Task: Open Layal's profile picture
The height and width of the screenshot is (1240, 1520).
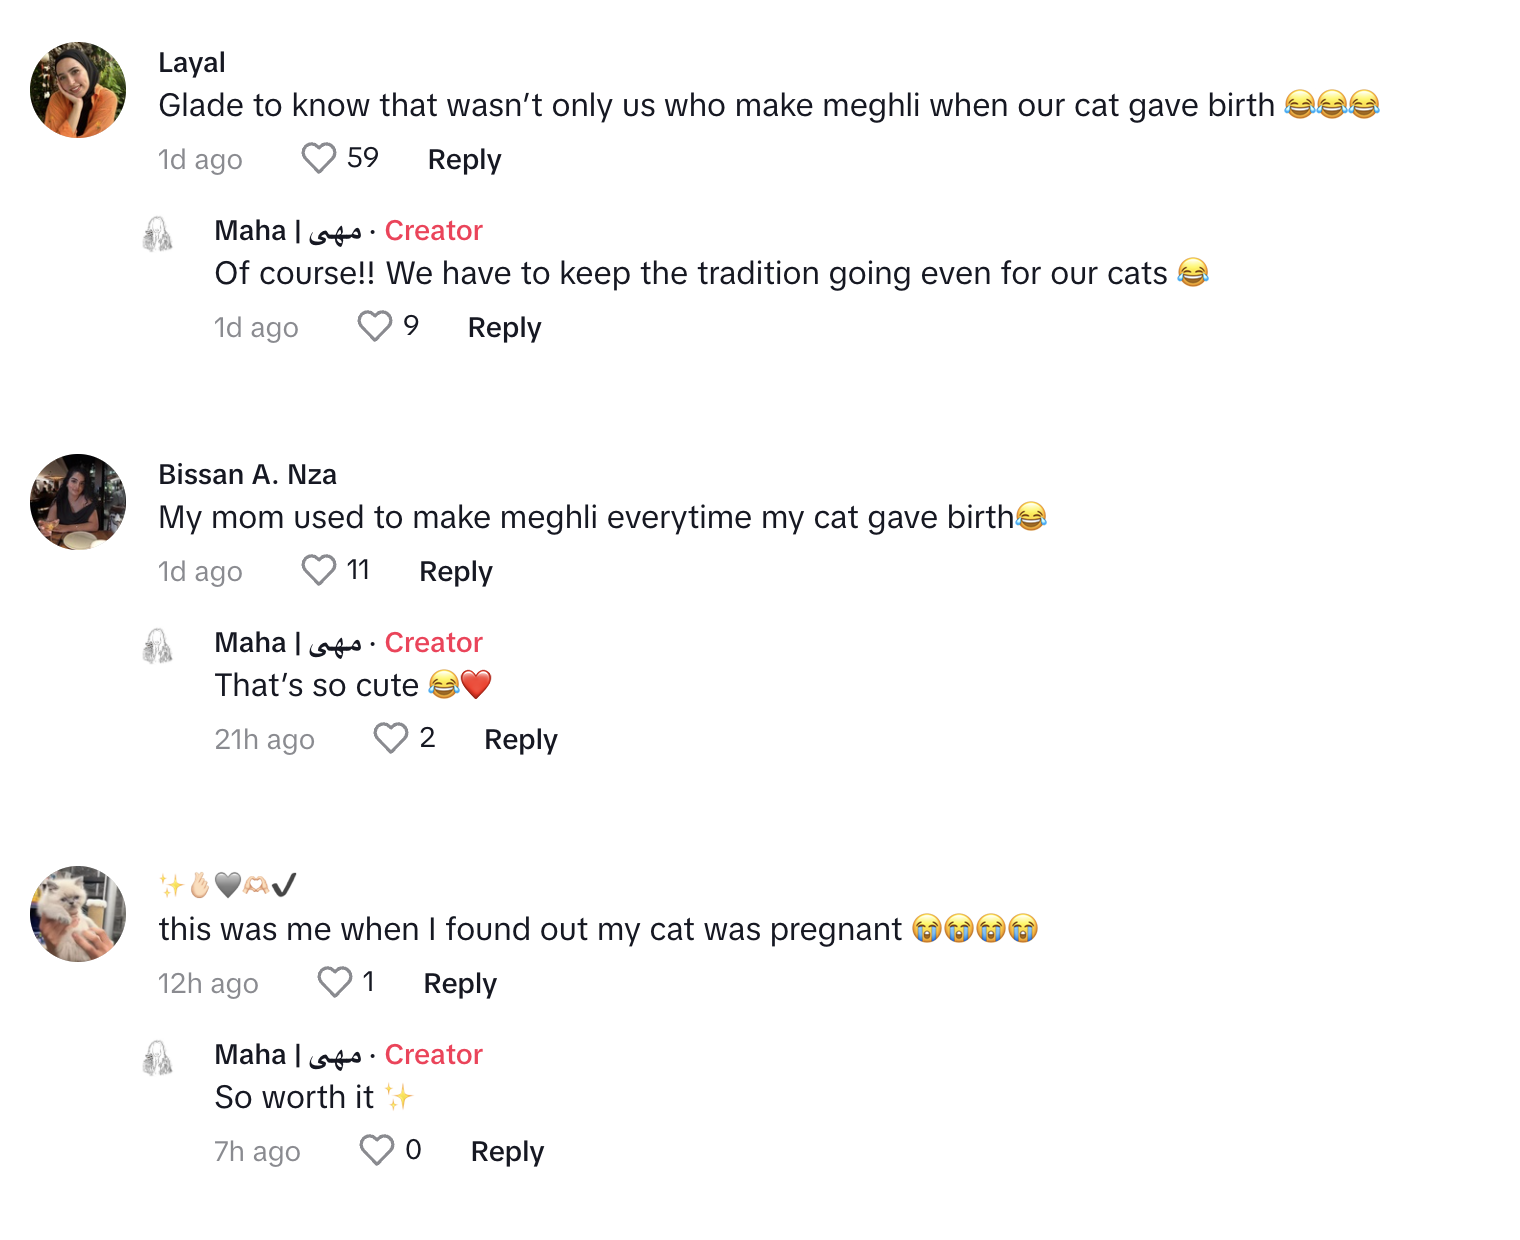Action: tap(78, 90)
